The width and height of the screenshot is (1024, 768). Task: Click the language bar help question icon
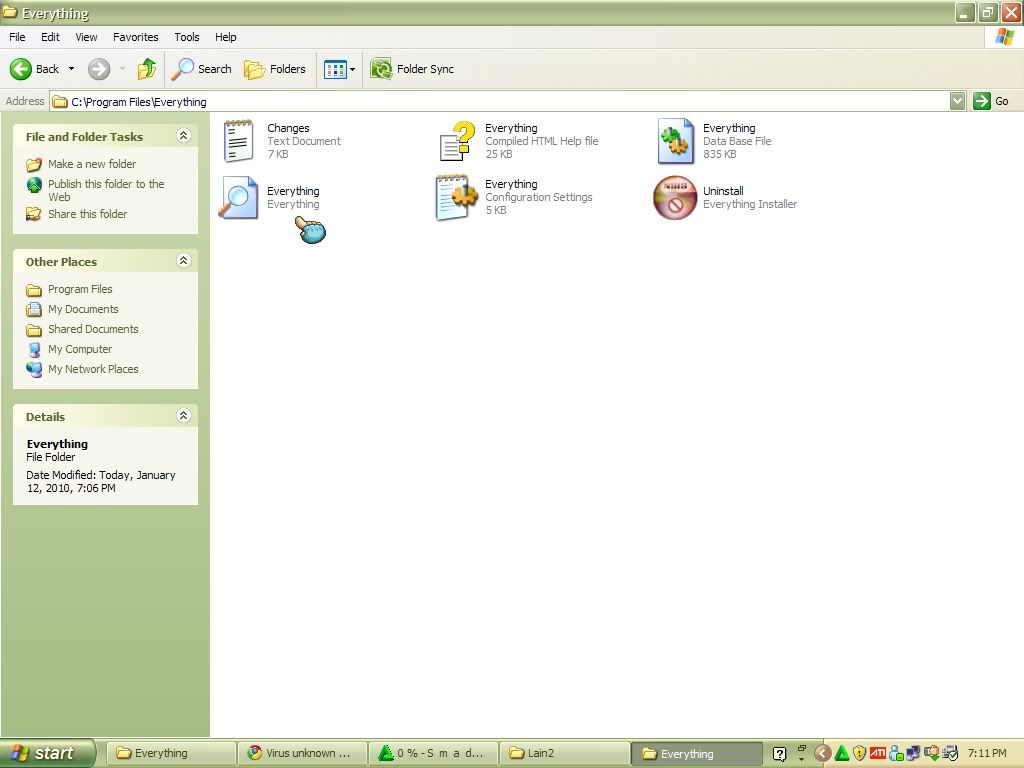click(779, 754)
